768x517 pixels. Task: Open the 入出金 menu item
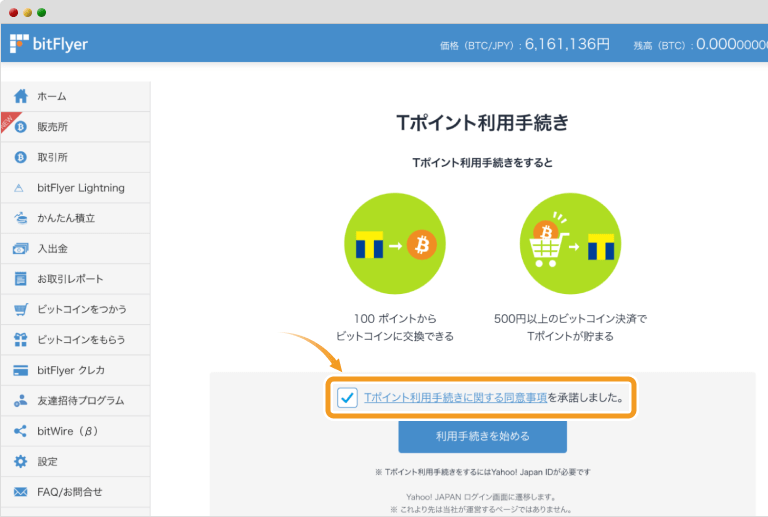(75, 249)
